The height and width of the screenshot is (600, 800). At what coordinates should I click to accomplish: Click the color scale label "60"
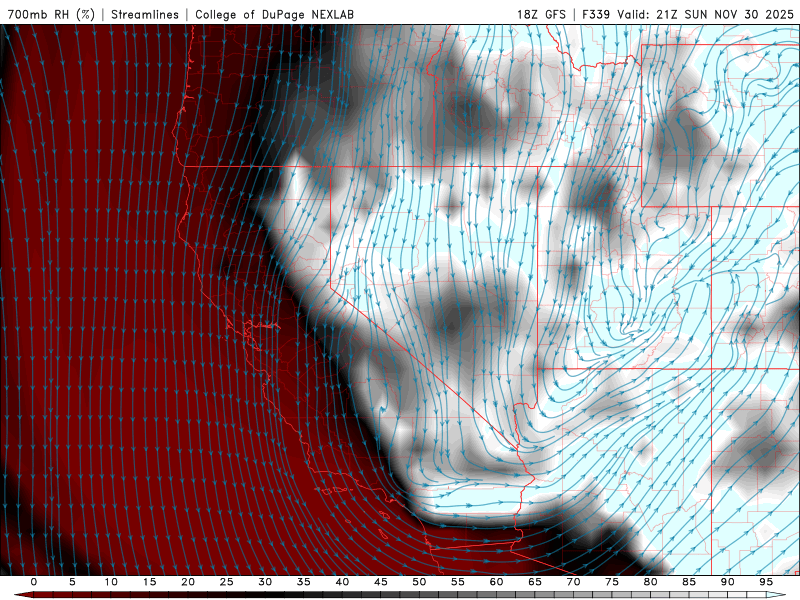click(496, 582)
